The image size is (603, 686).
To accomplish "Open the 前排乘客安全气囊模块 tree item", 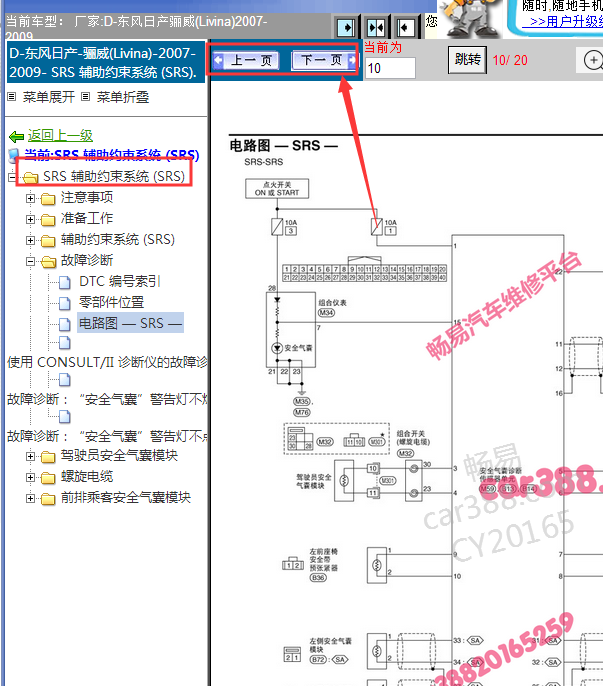I will [126, 497].
